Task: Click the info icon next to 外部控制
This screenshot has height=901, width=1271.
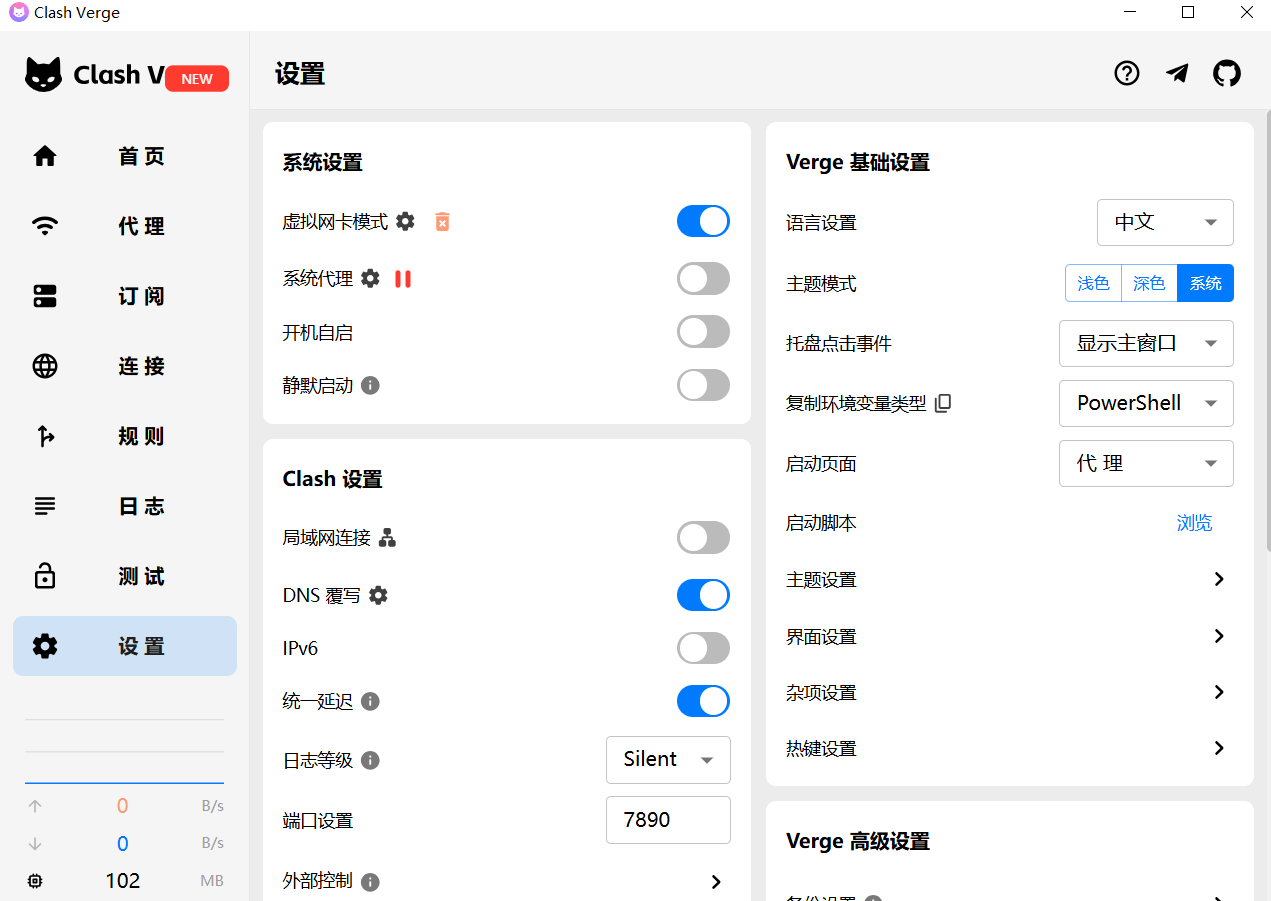Action: (x=370, y=881)
